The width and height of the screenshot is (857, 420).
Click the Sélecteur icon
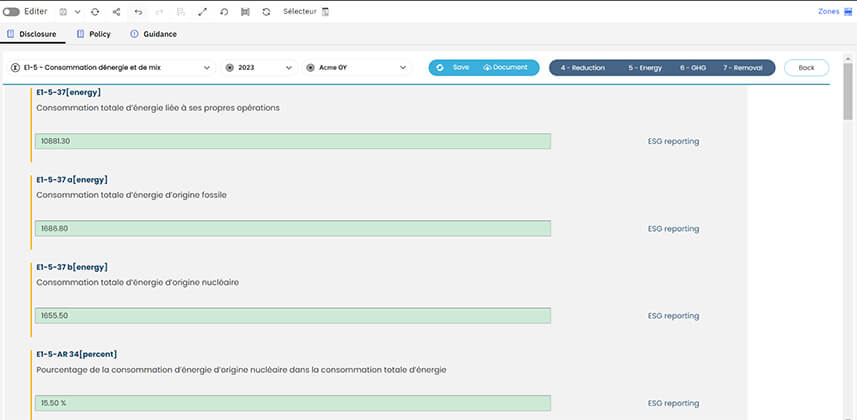(324, 11)
